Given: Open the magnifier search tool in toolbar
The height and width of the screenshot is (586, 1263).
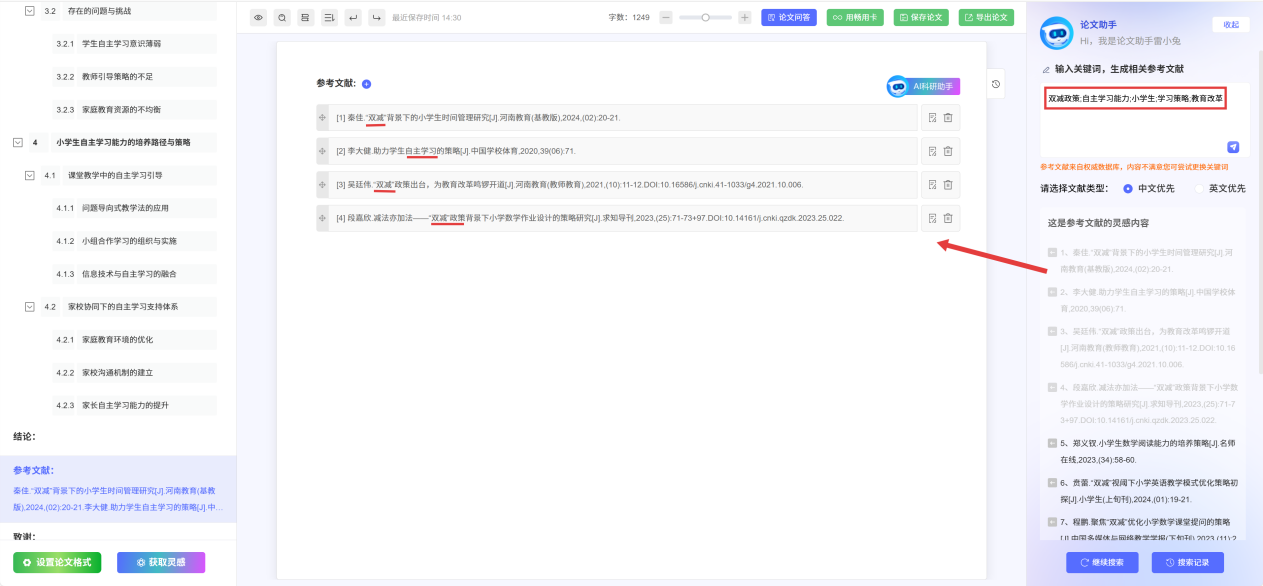Looking at the screenshot, I should pos(282,17).
